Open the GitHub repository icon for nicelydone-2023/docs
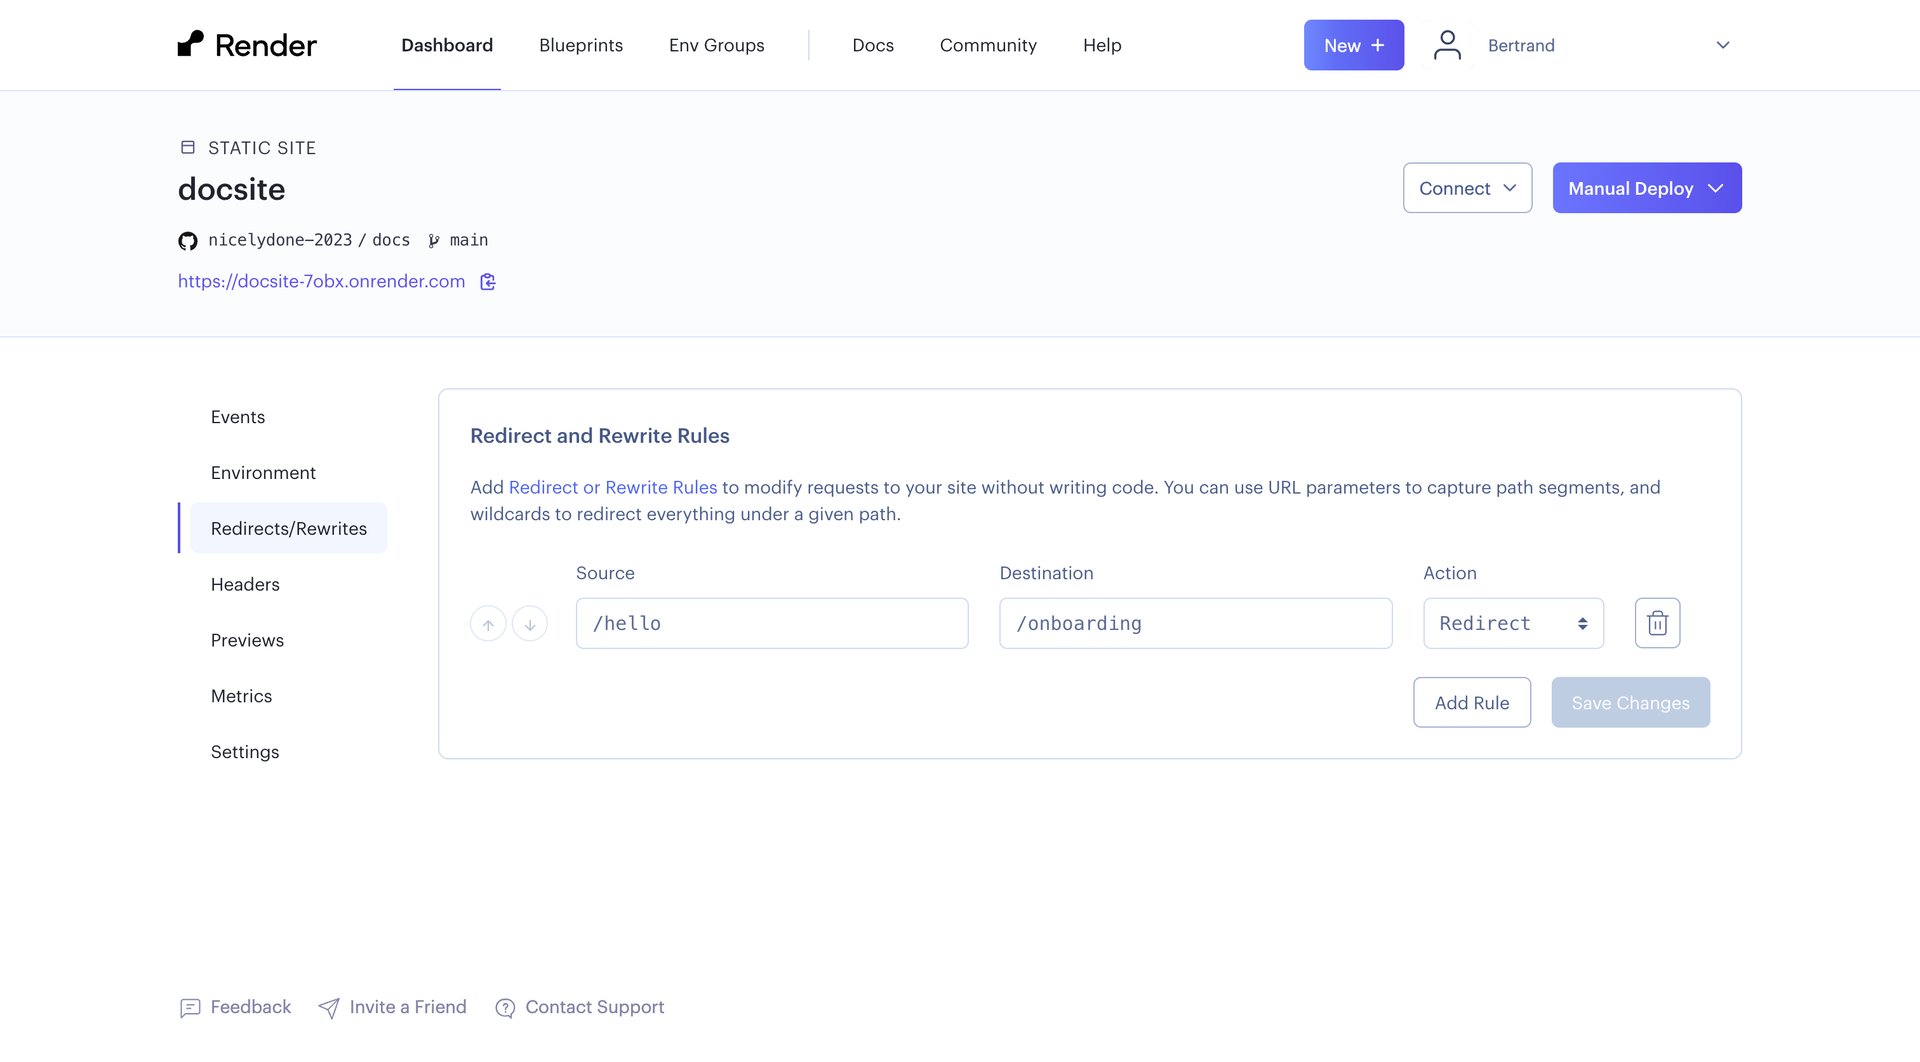 point(187,240)
